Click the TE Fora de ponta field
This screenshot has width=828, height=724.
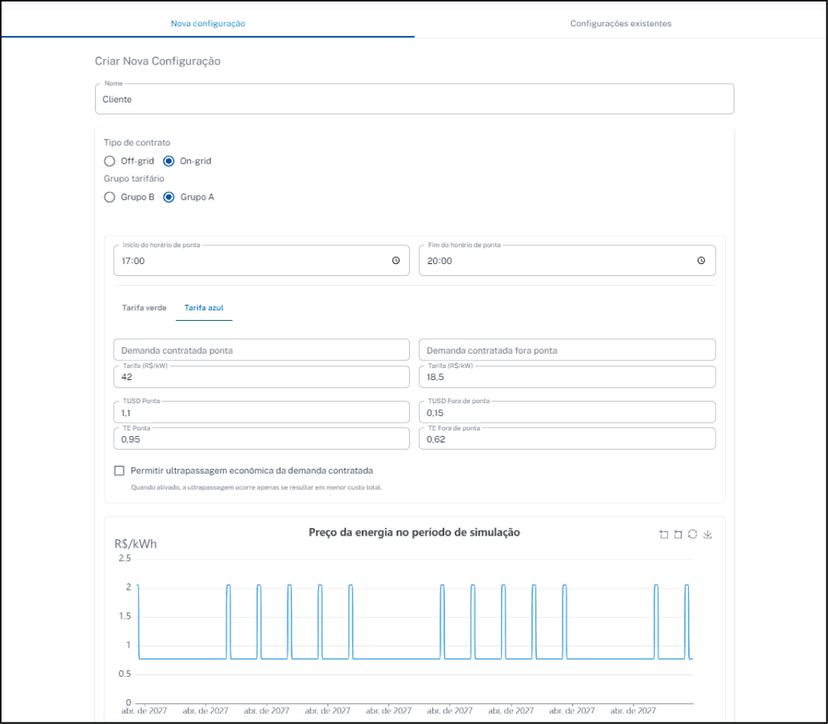[x=566, y=439]
